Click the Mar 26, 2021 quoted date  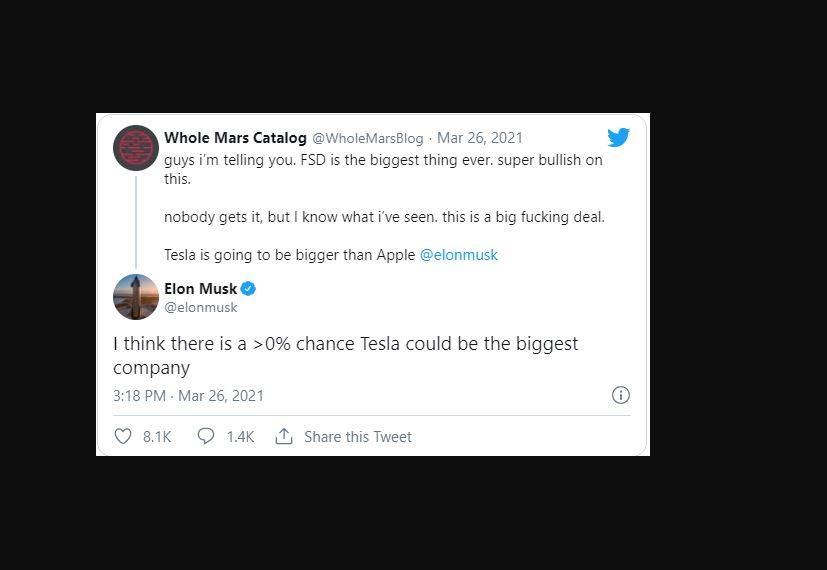click(x=480, y=138)
